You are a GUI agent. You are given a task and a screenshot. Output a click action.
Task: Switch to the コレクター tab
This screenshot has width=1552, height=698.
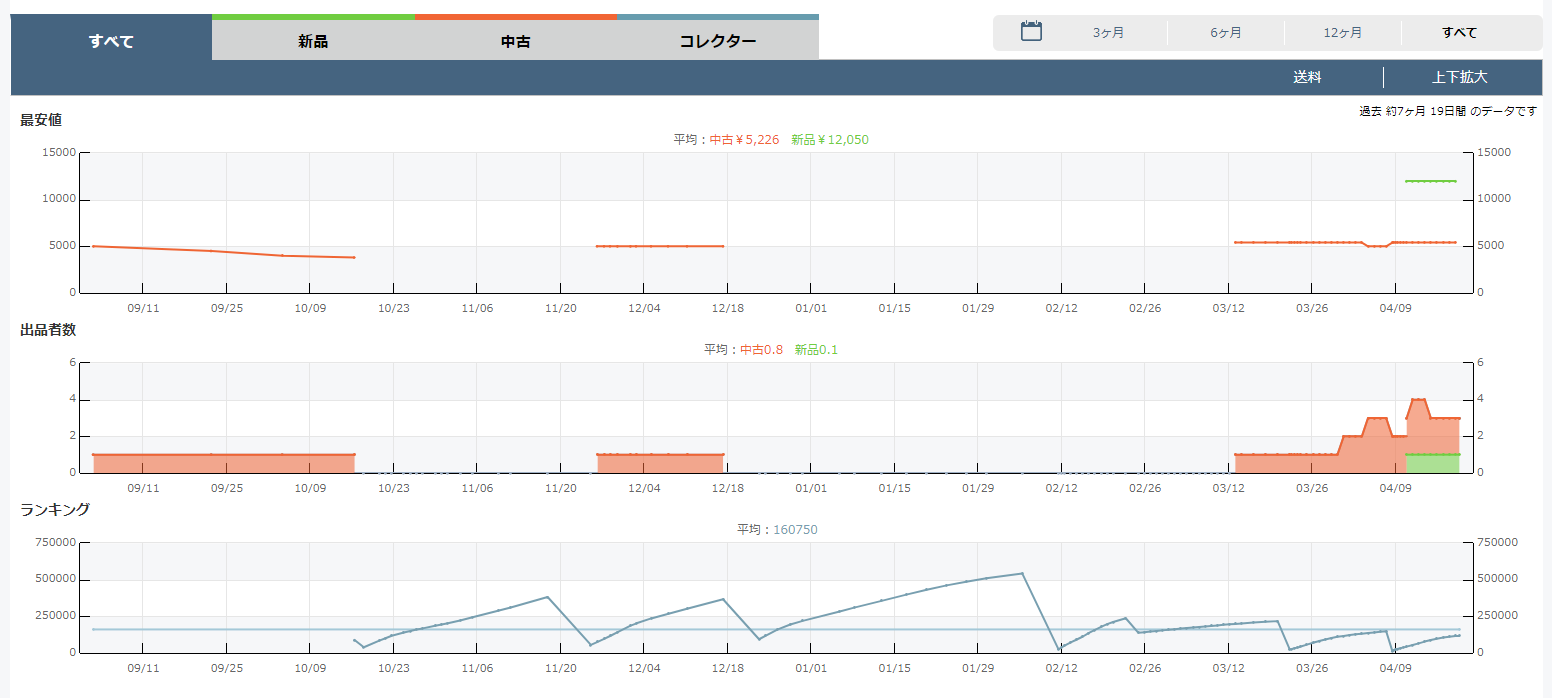pos(718,41)
